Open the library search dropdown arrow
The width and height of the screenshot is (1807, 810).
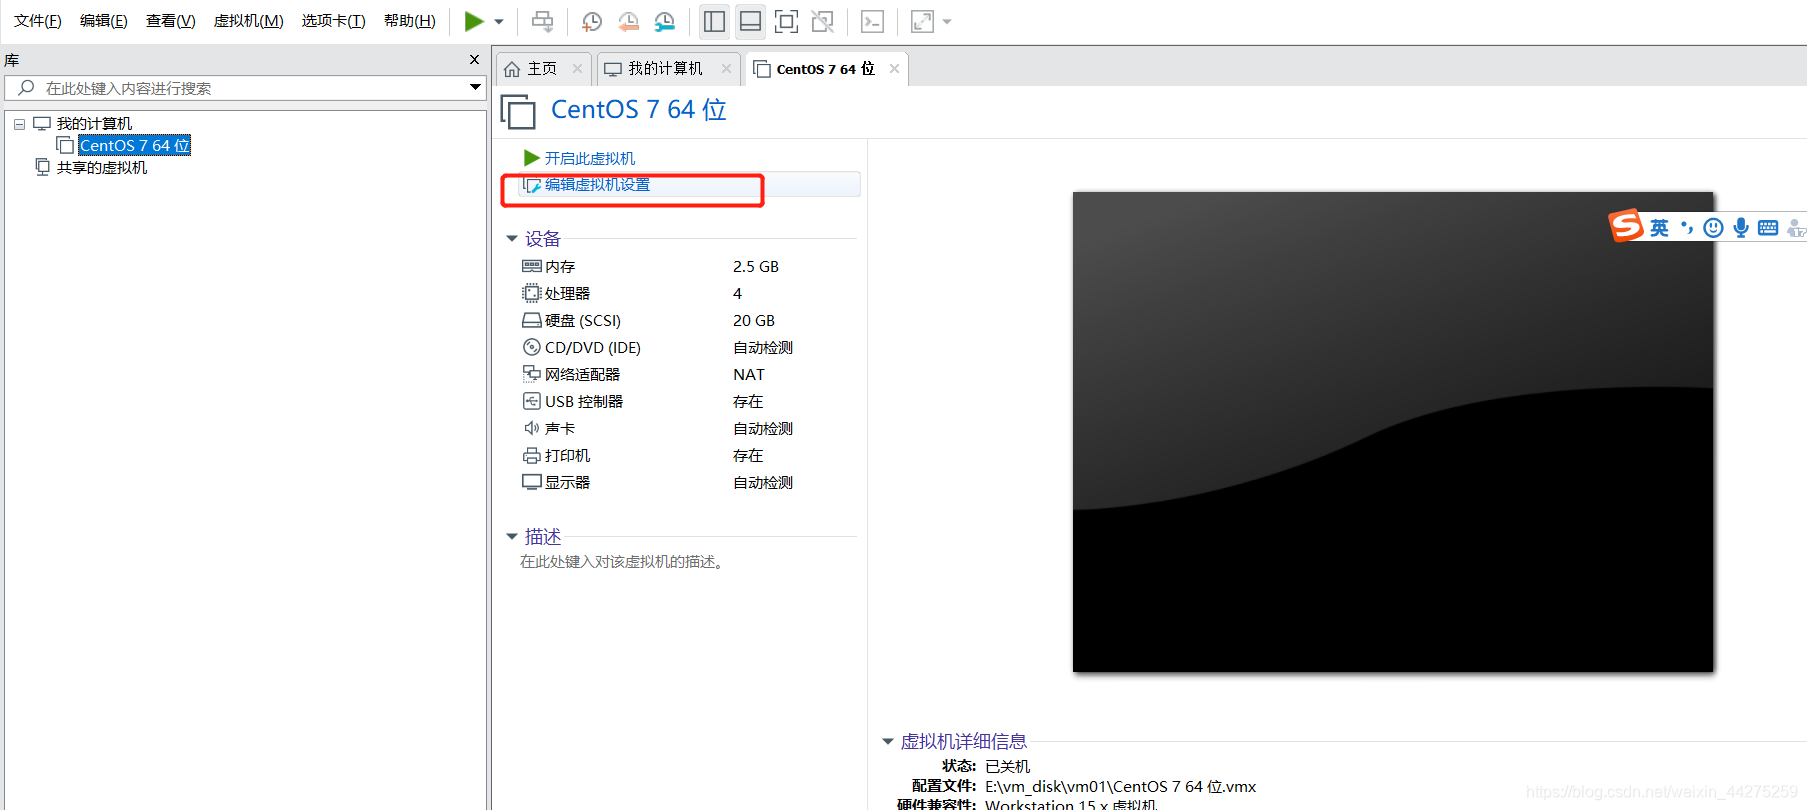[x=476, y=88]
